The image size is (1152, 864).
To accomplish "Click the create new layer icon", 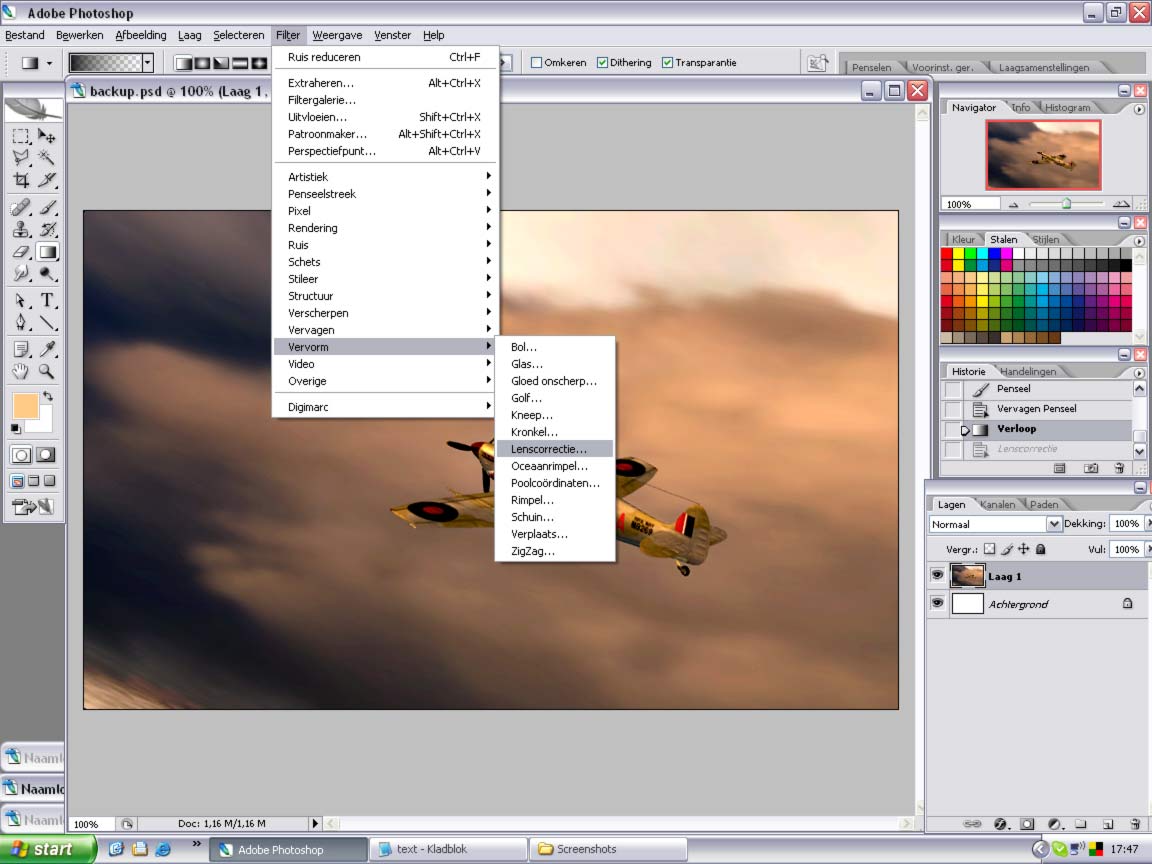I will [x=1107, y=824].
